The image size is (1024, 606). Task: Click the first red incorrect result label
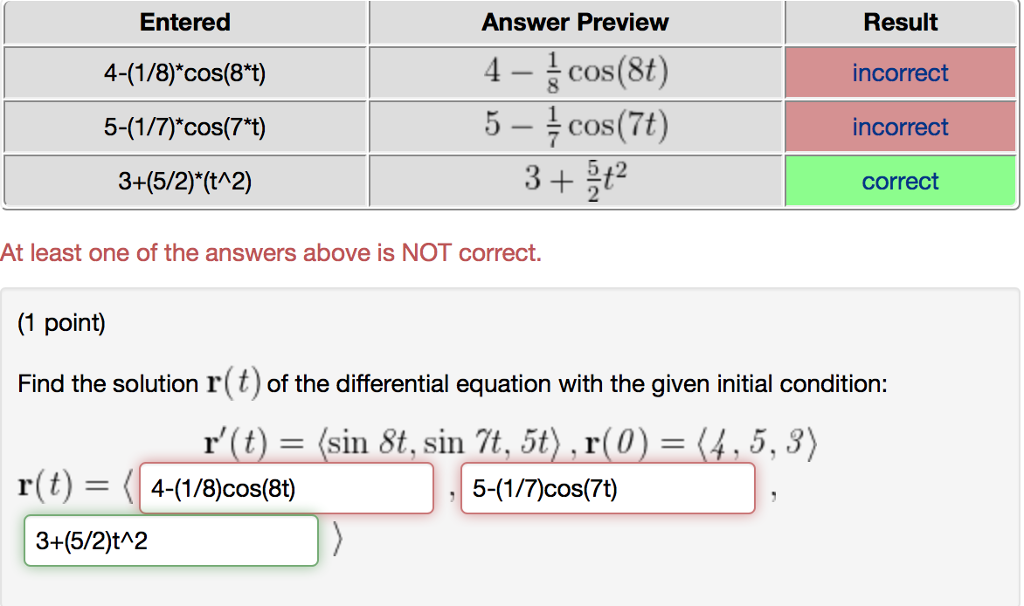[899, 72]
